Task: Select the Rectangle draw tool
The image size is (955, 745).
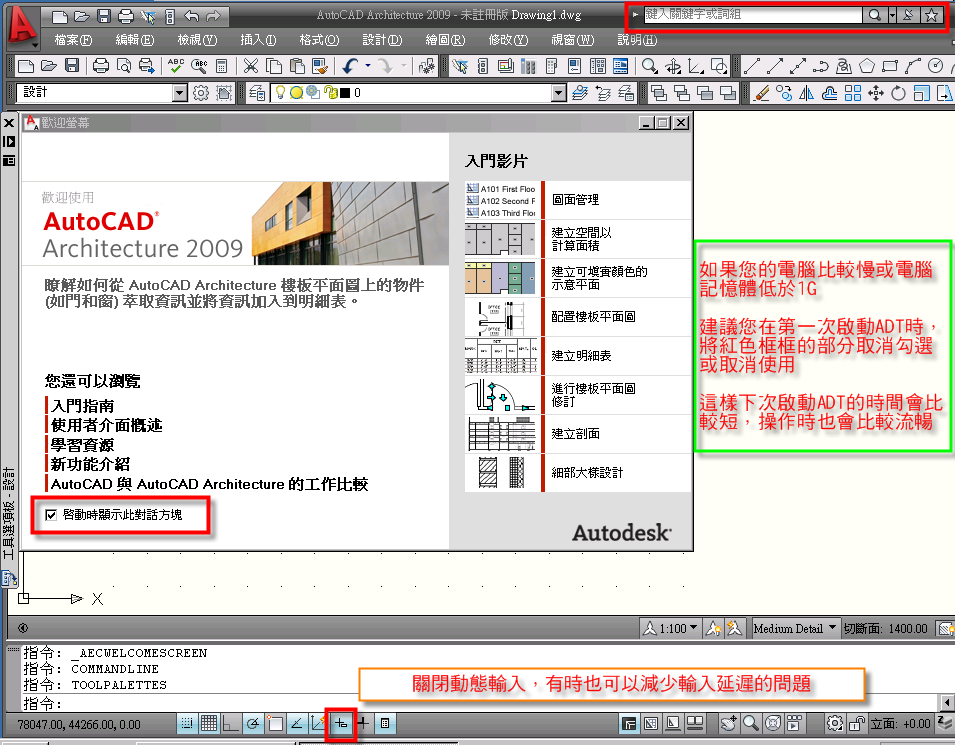Action: [890, 66]
